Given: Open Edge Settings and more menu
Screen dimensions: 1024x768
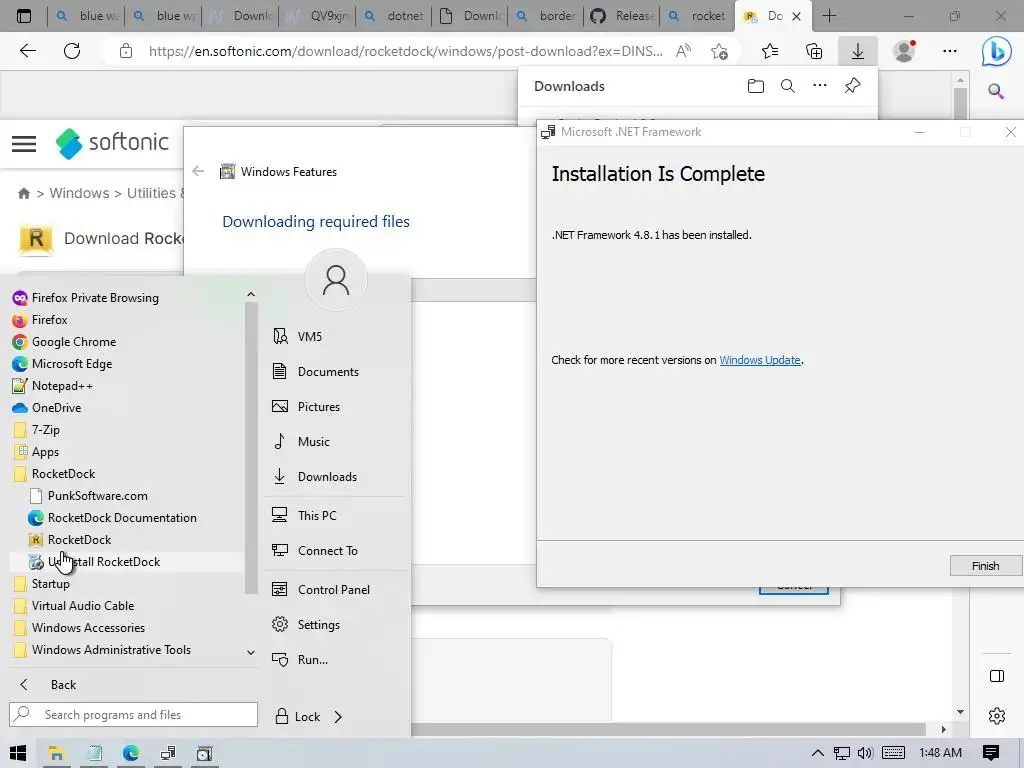Looking at the screenshot, I should 950,51.
